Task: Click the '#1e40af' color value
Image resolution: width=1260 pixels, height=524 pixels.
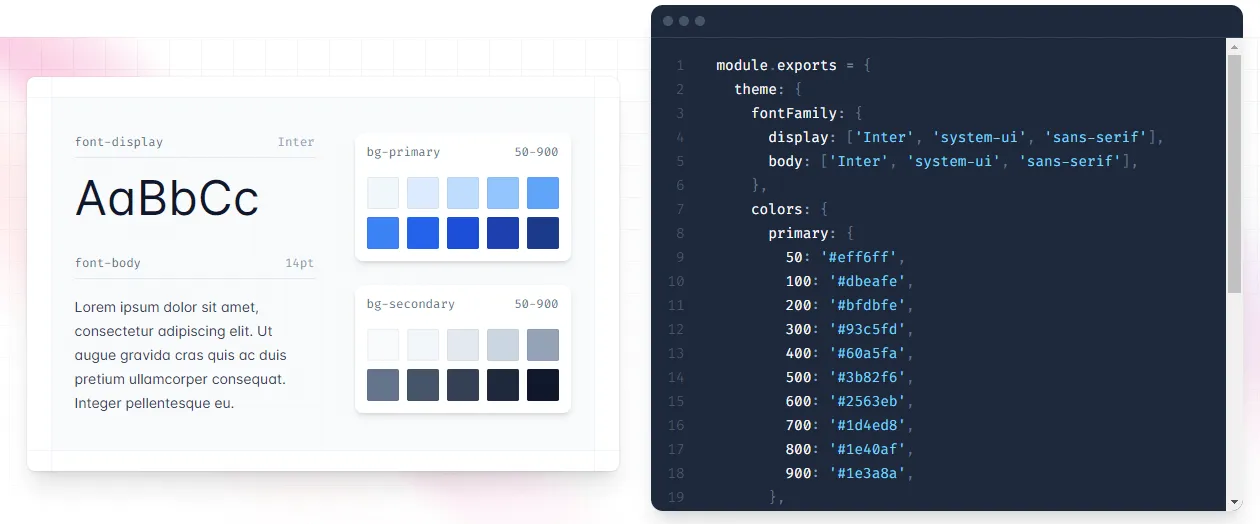Action: [868, 449]
